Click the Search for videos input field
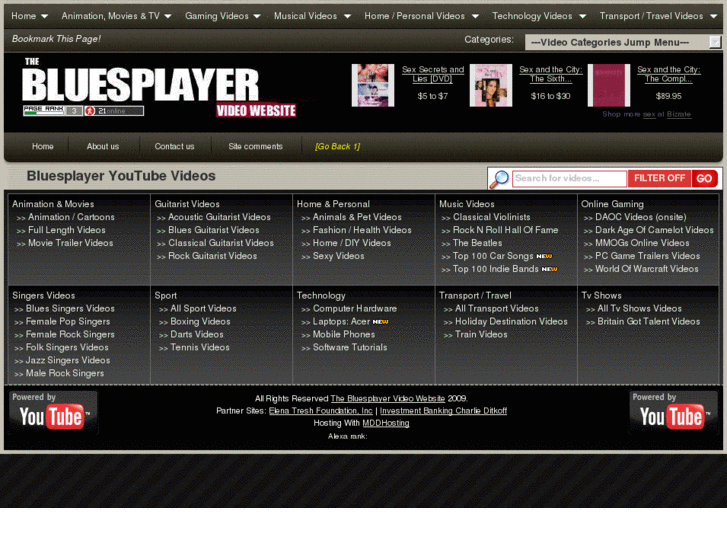727x545 pixels. tap(569, 179)
